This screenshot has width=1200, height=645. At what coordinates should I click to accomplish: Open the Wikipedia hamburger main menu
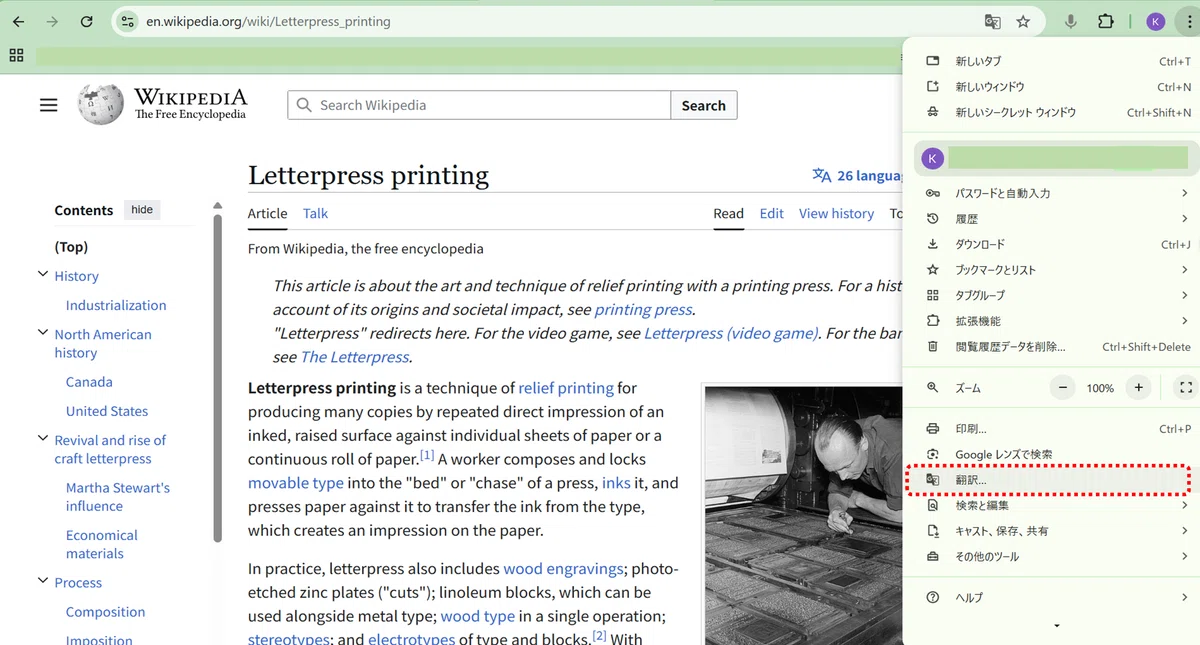pos(48,105)
